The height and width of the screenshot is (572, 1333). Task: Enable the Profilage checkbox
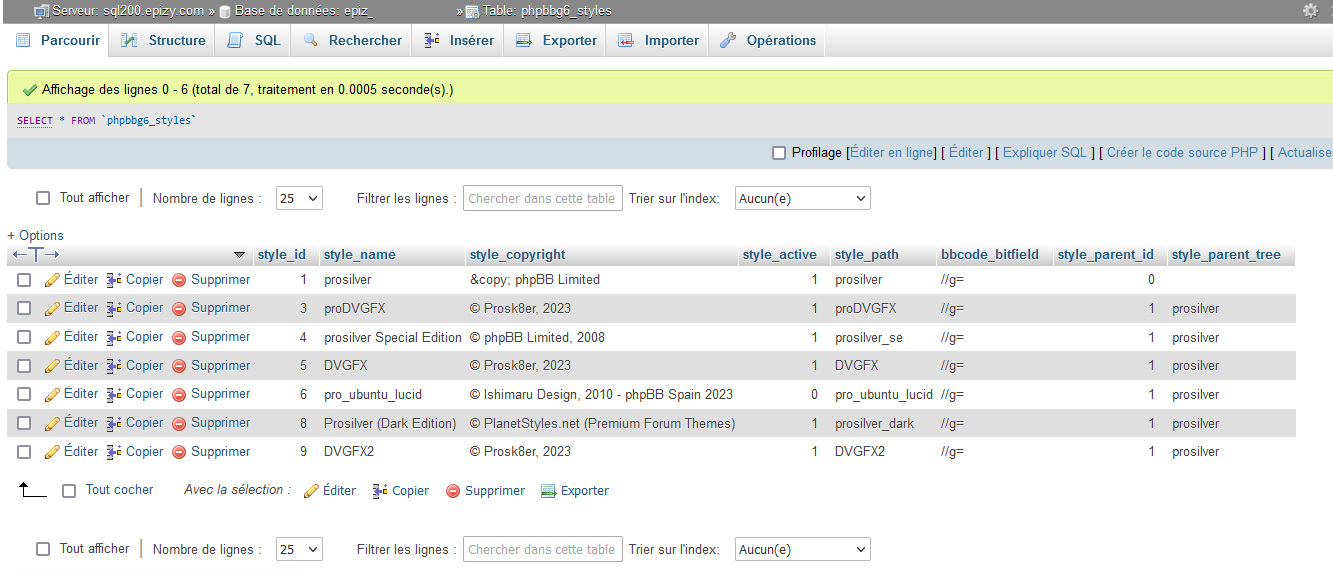pos(779,153)
